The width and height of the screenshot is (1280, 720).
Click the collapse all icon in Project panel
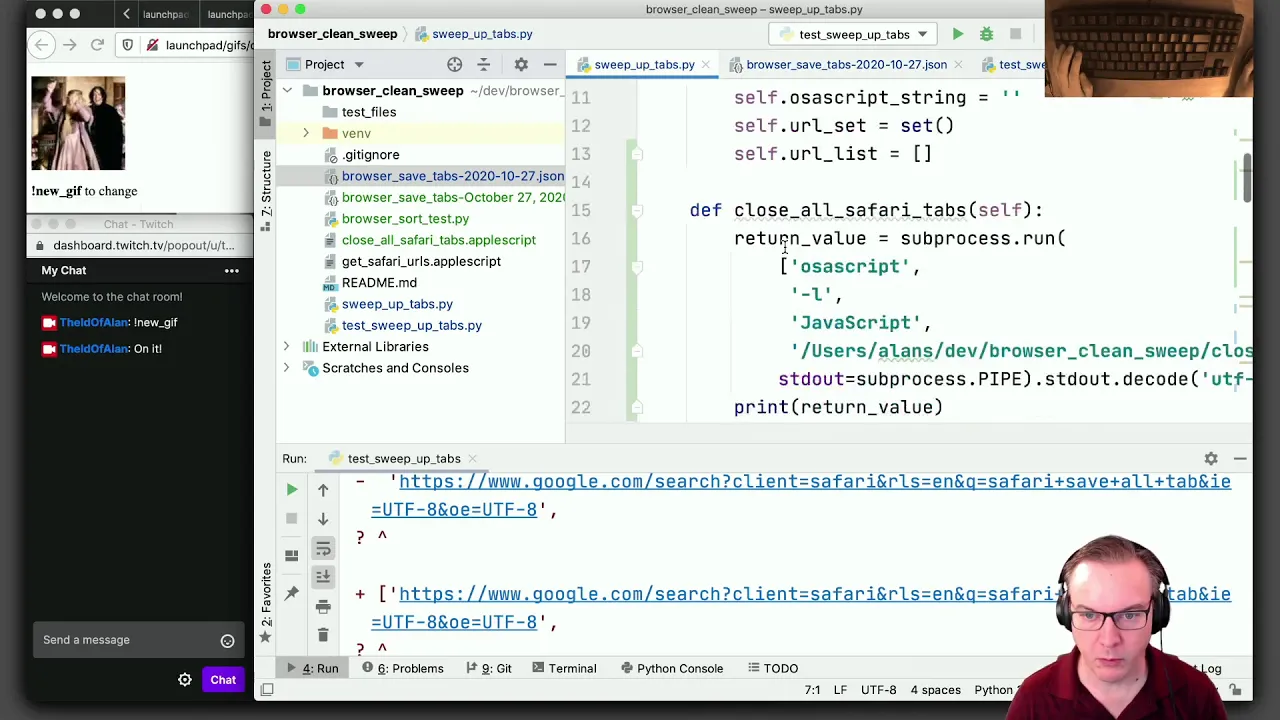coord(484,64)
